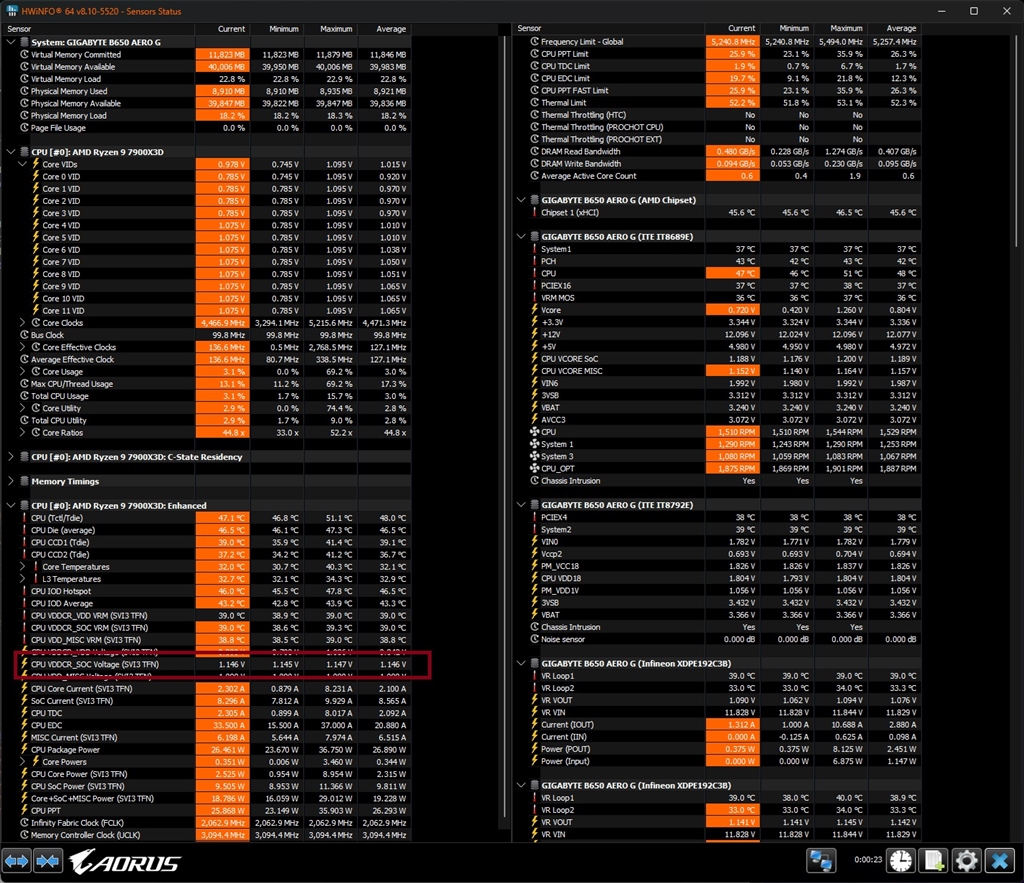
Task: Select the CPU VDDCR_SOC Voltage (SVI3 TFN) row
Action: (x=206, y=664)
